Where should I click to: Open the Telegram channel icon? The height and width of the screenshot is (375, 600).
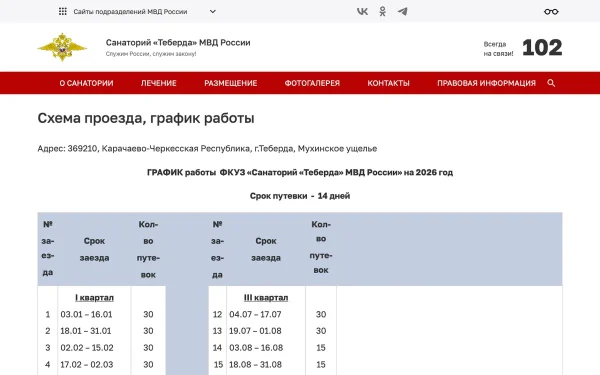pos(402,11)
